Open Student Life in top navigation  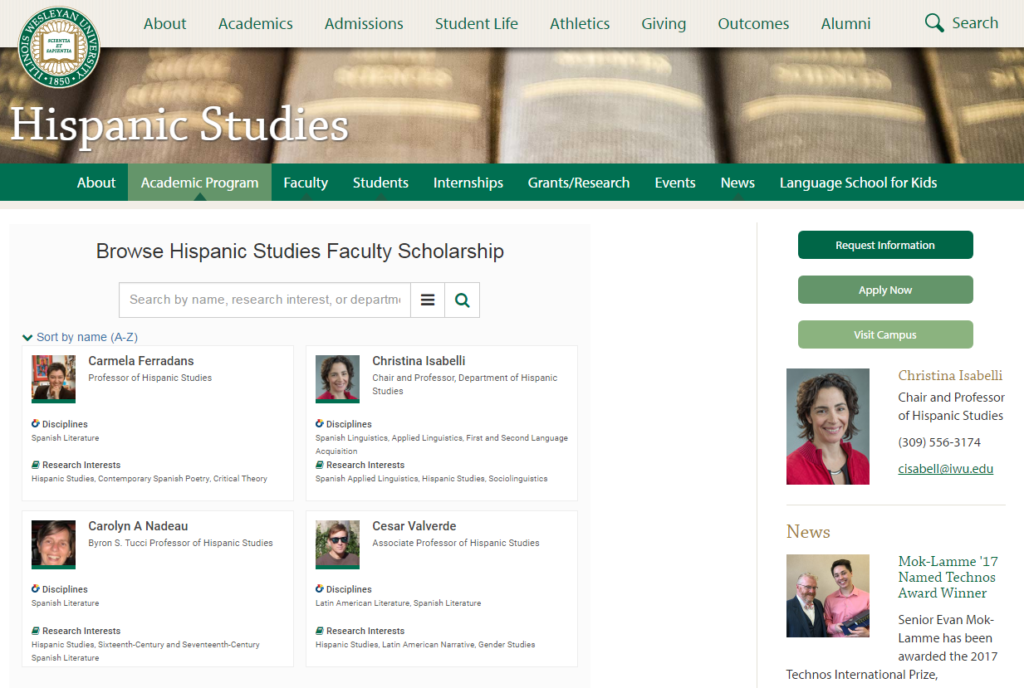476,23
